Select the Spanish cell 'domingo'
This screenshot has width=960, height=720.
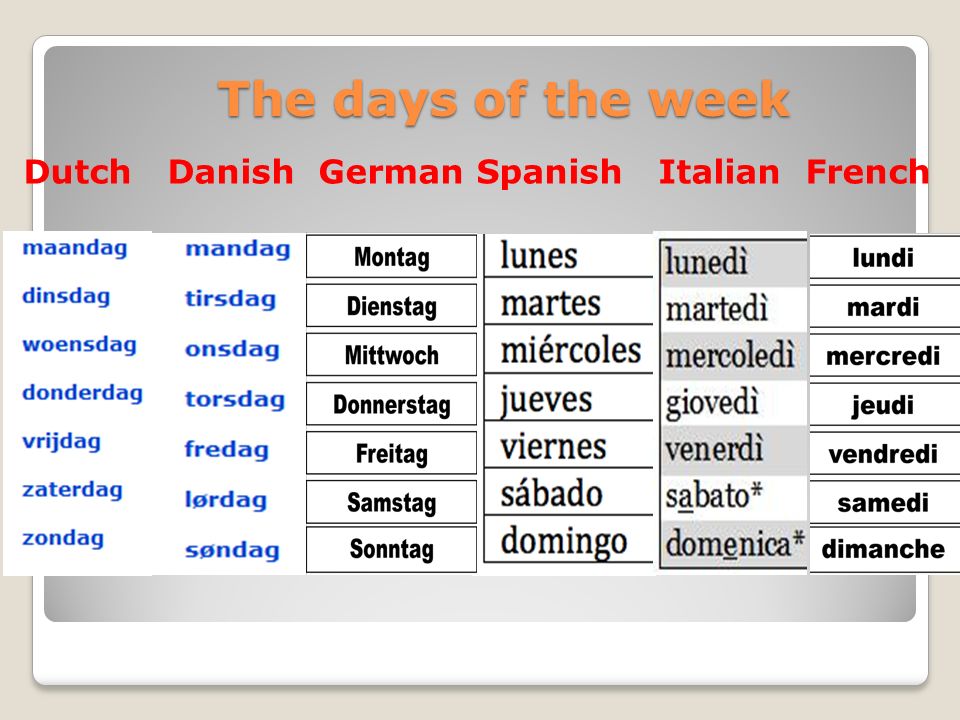pos(568,541)
